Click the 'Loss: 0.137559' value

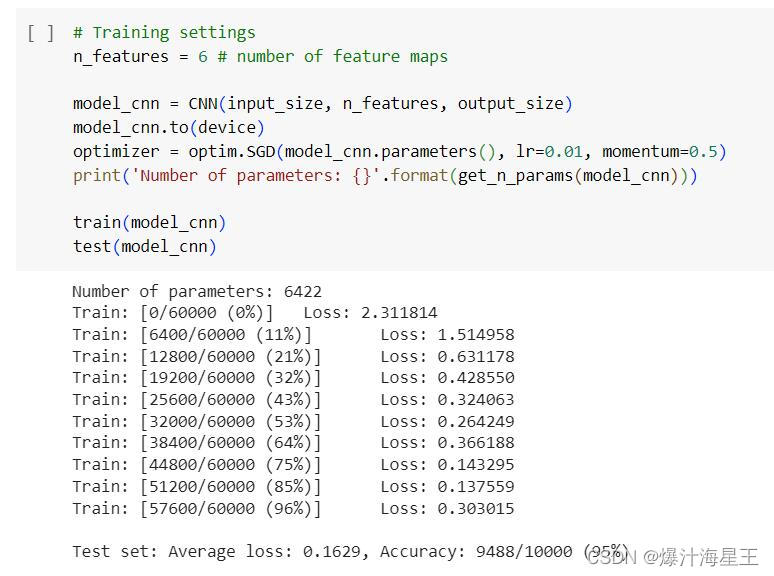[x=447, y=487]
